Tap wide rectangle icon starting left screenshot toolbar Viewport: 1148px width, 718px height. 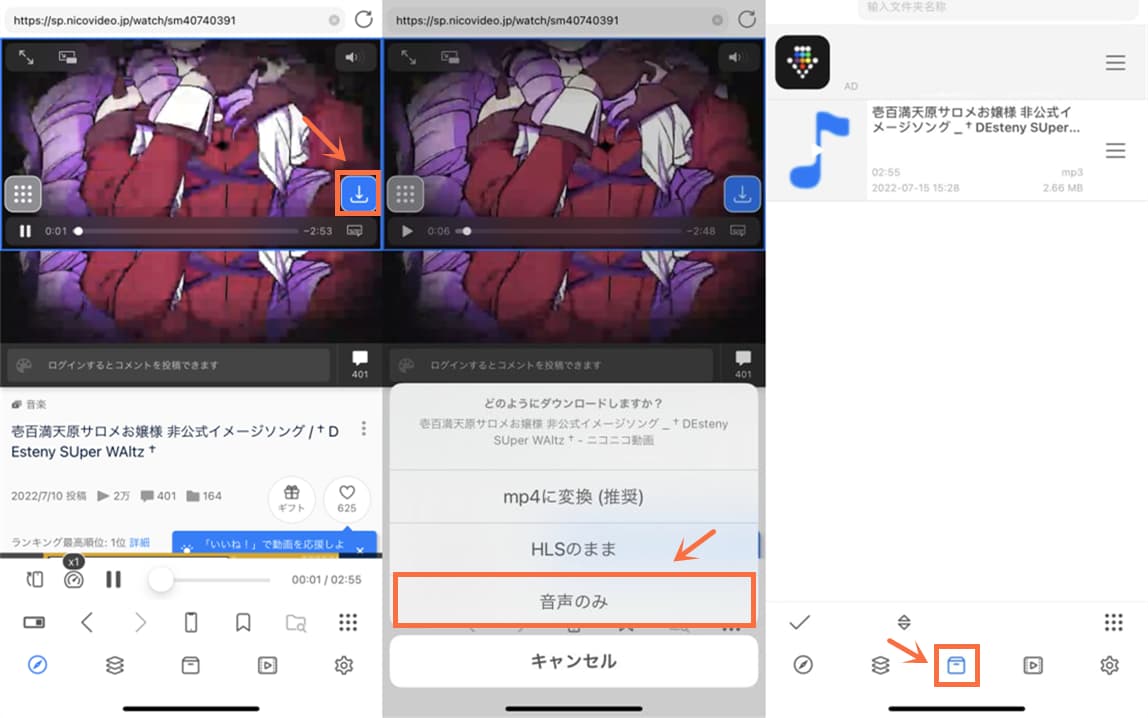coord(34,623)
